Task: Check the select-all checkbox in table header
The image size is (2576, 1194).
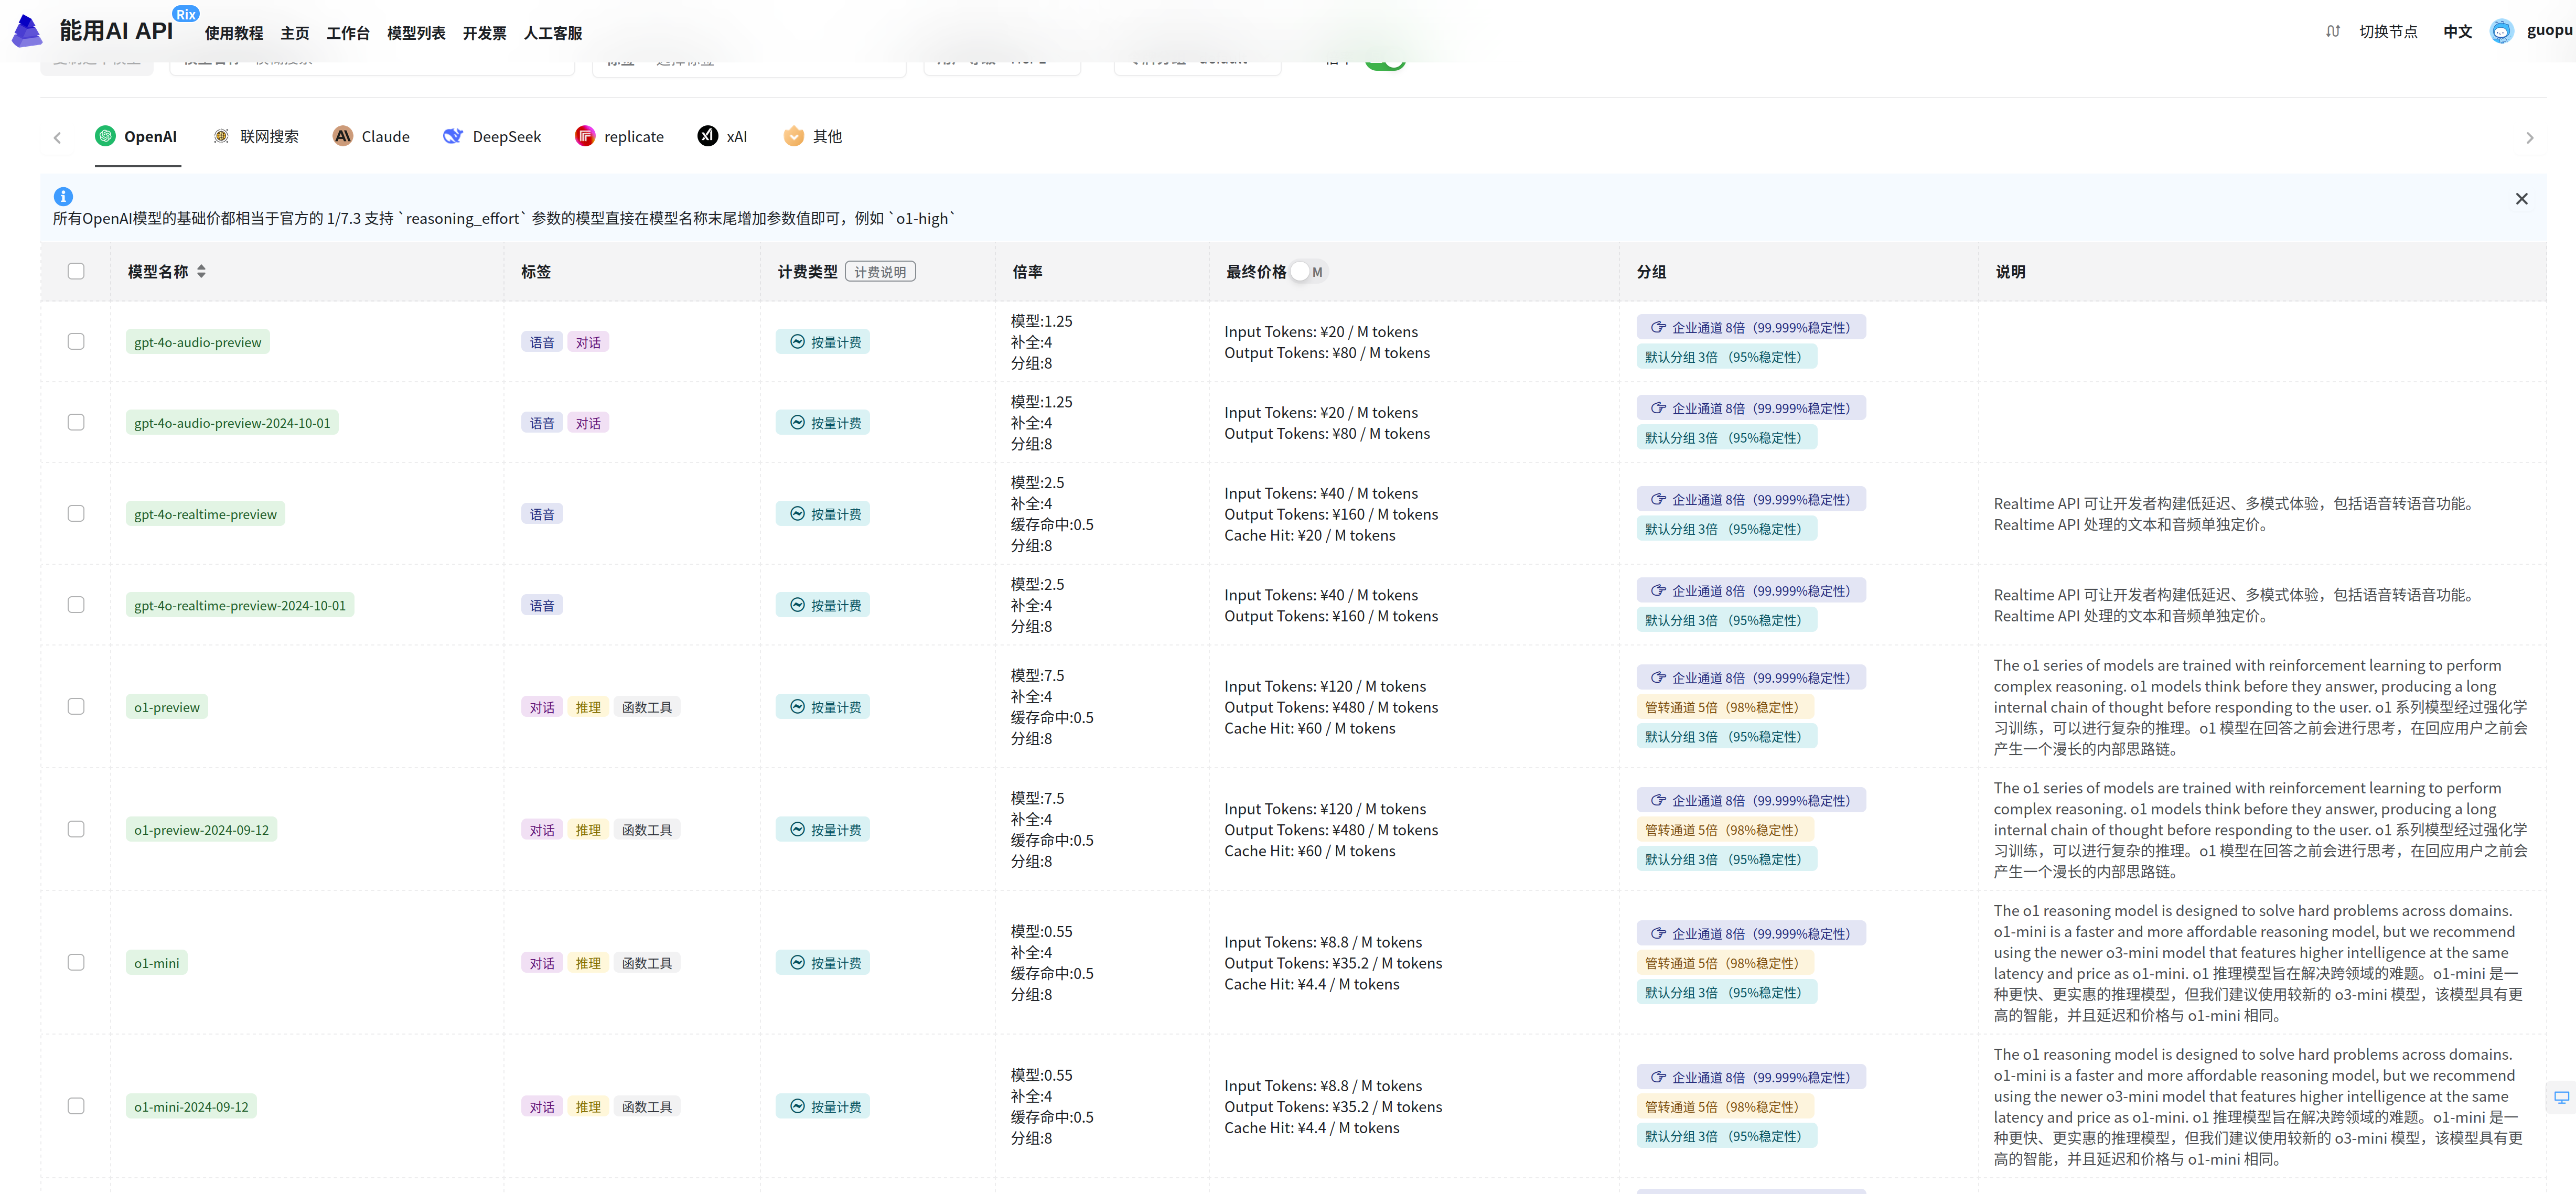Action: click(x=76, y=271)
